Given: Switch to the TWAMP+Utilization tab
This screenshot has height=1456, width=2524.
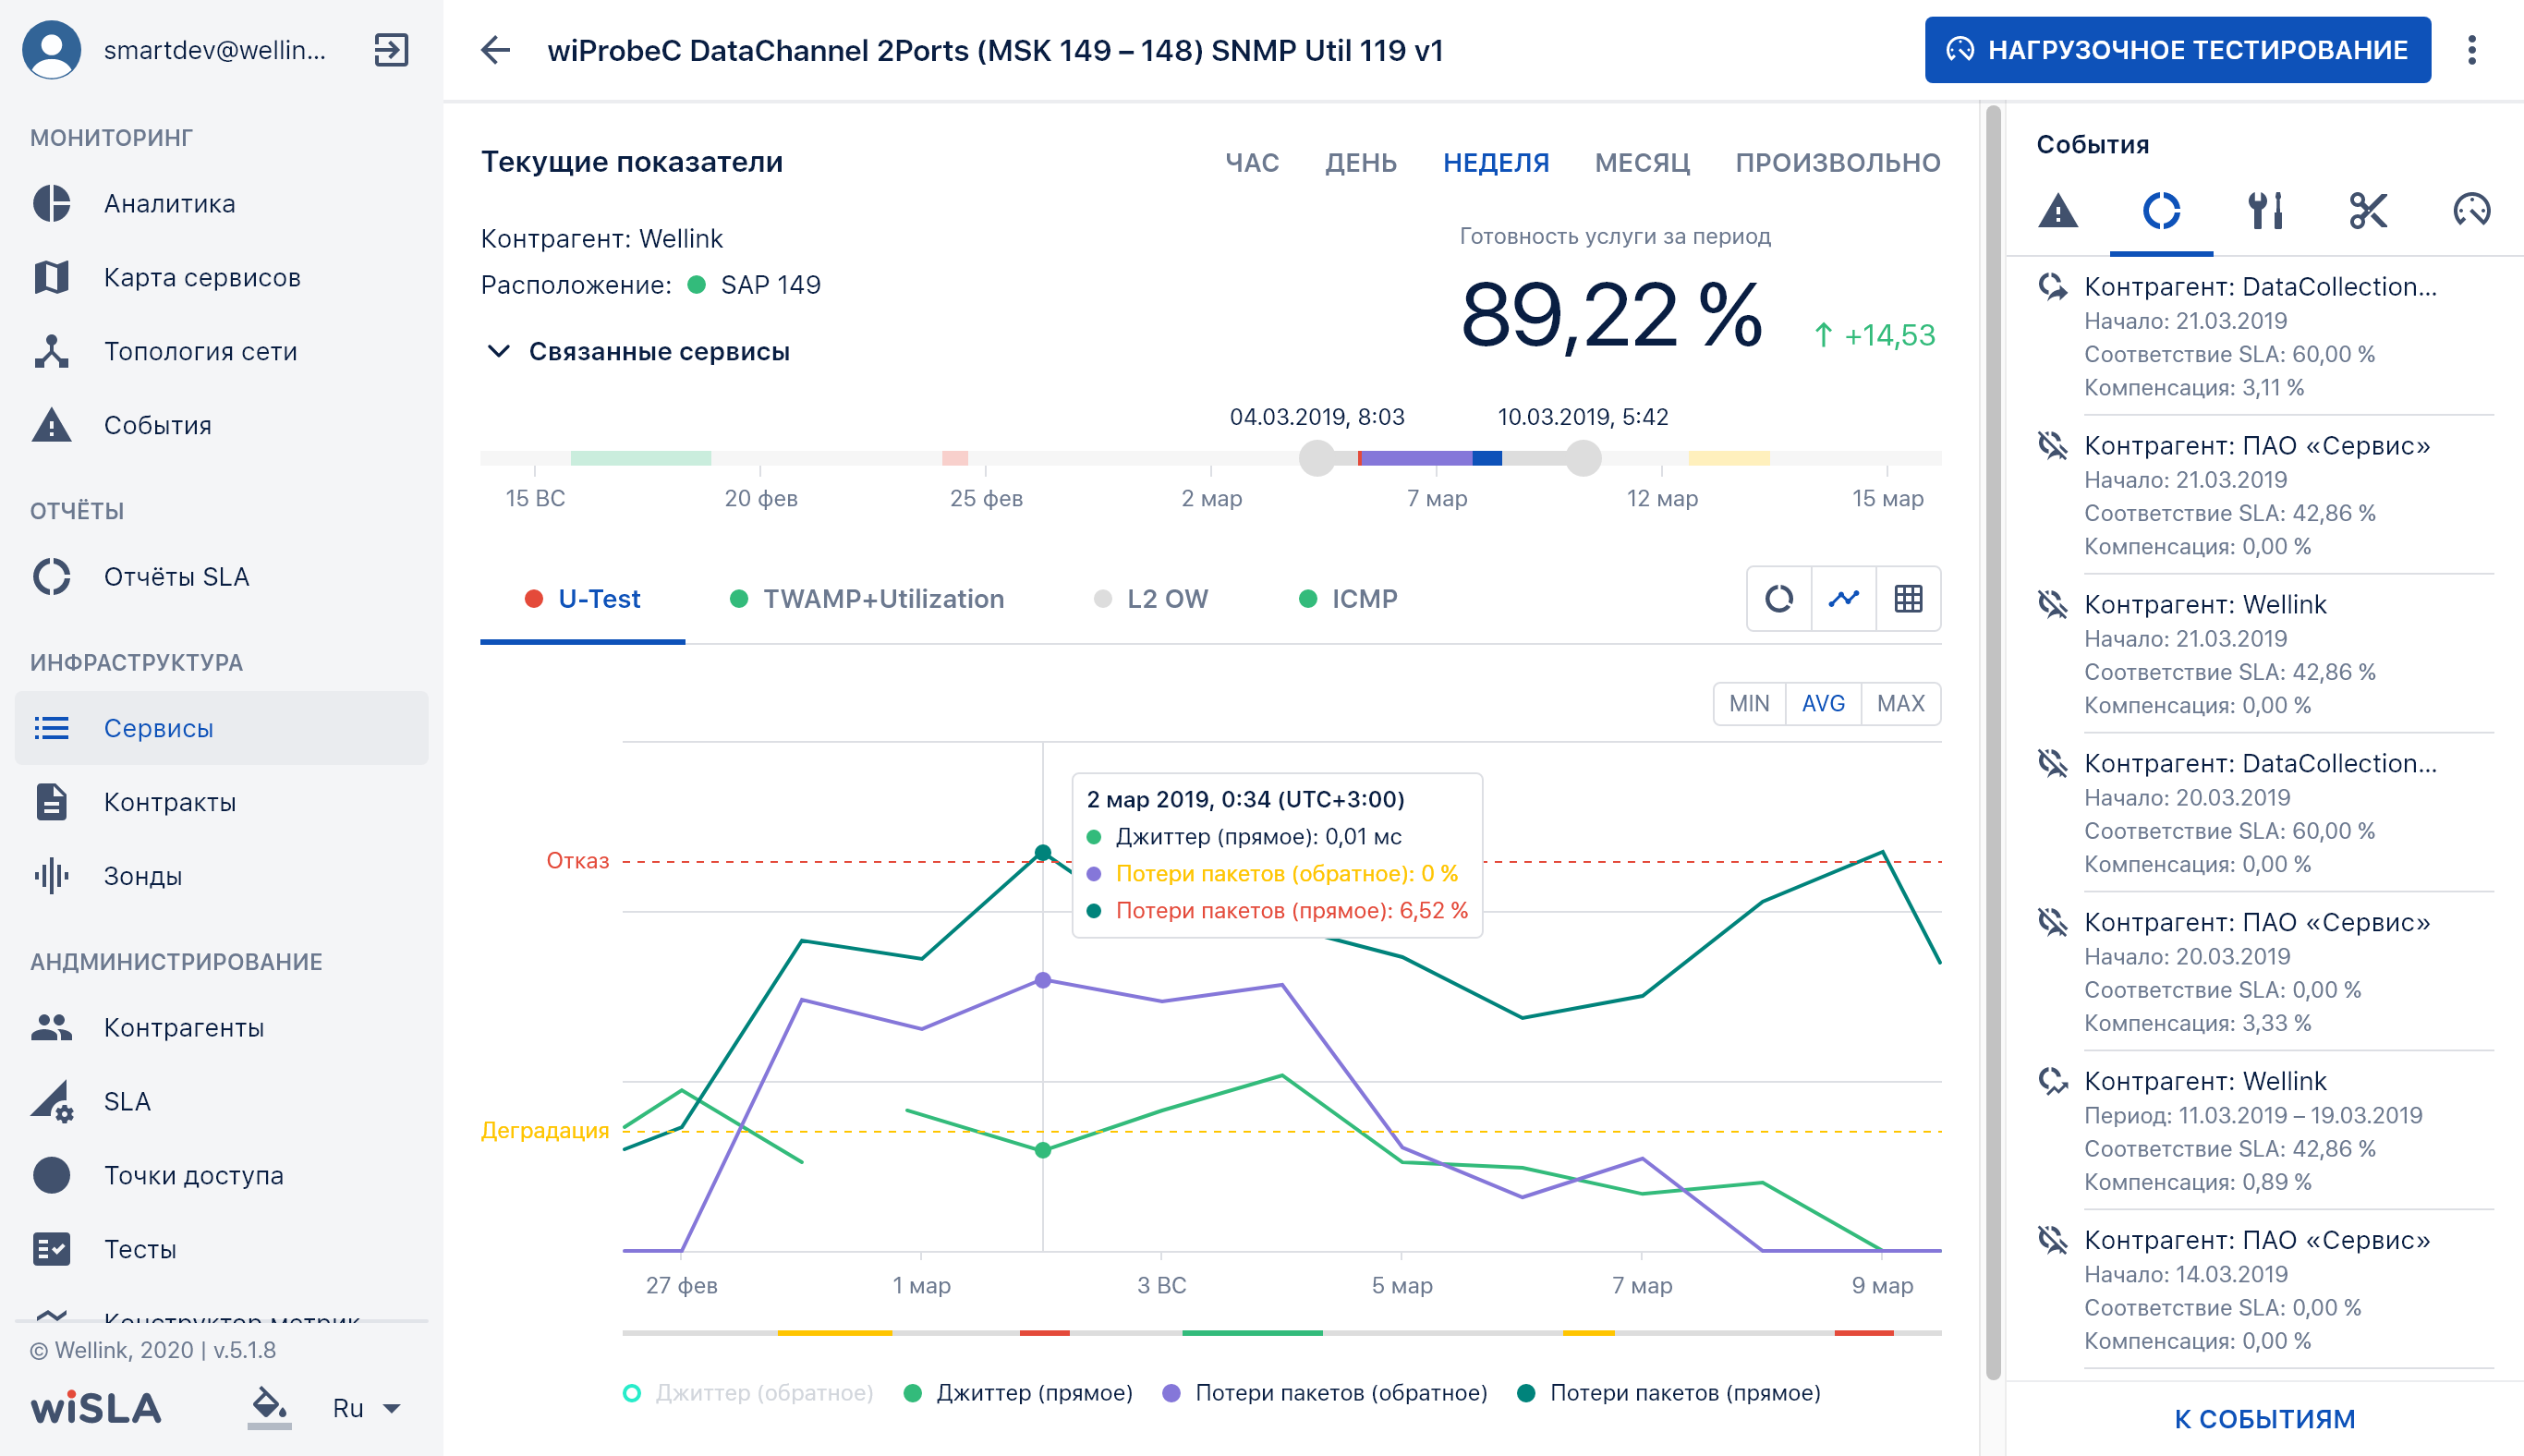Looking at the screenshot, I should coord(866,599).
